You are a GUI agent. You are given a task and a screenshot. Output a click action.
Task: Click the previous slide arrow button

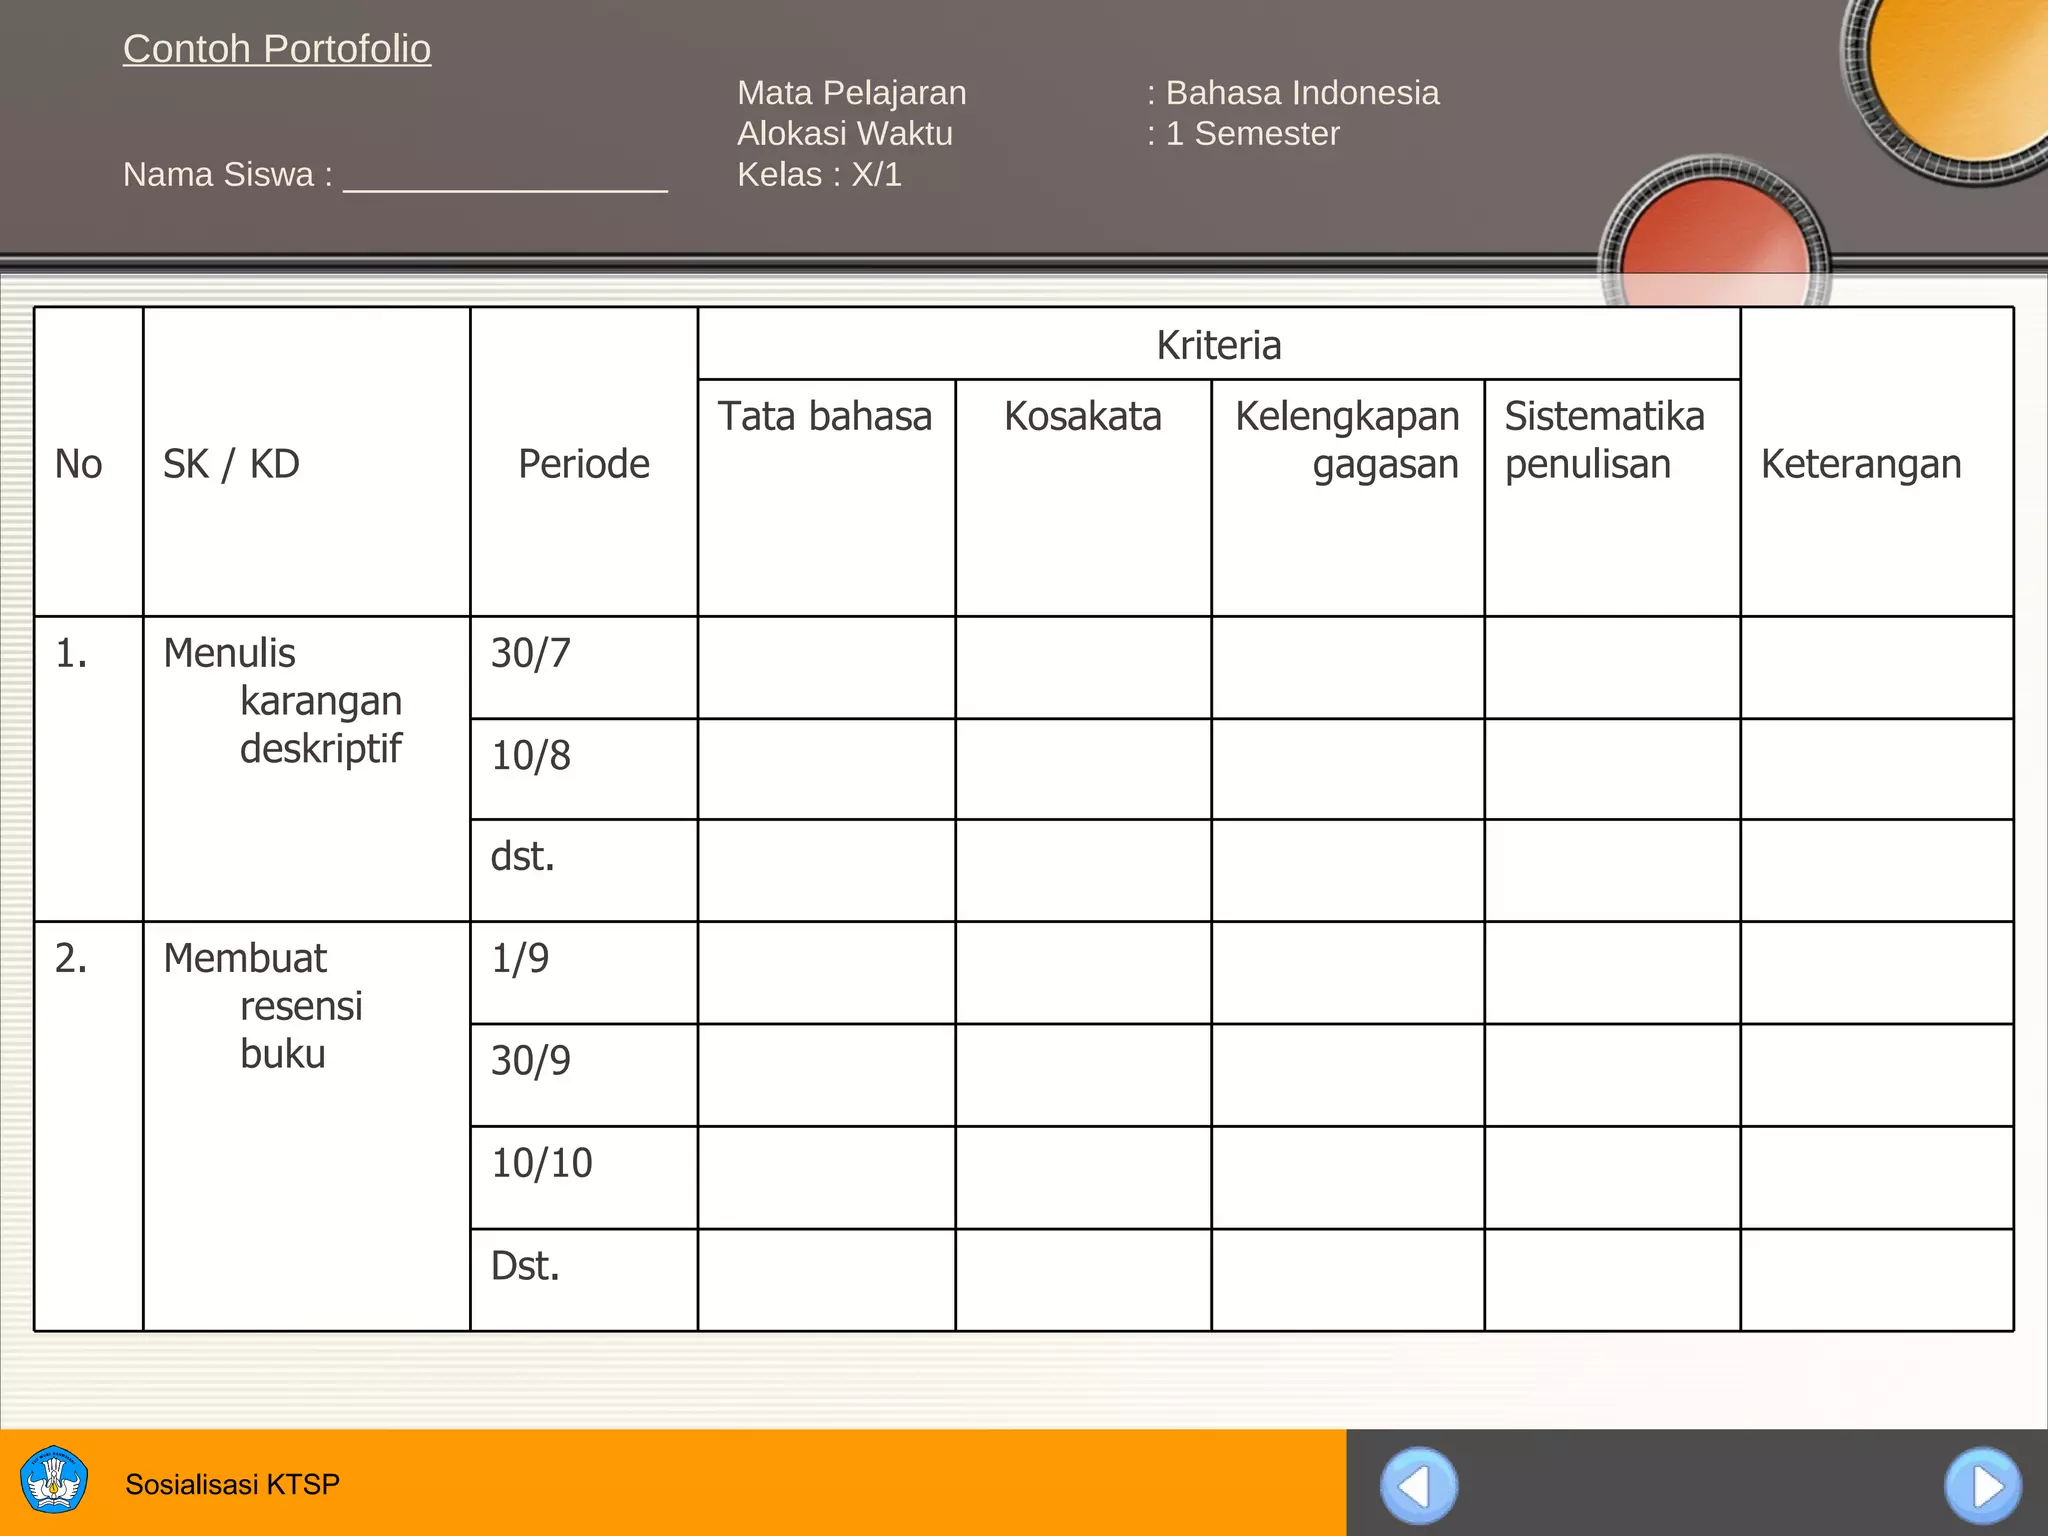click(x=1418, y=1486)
